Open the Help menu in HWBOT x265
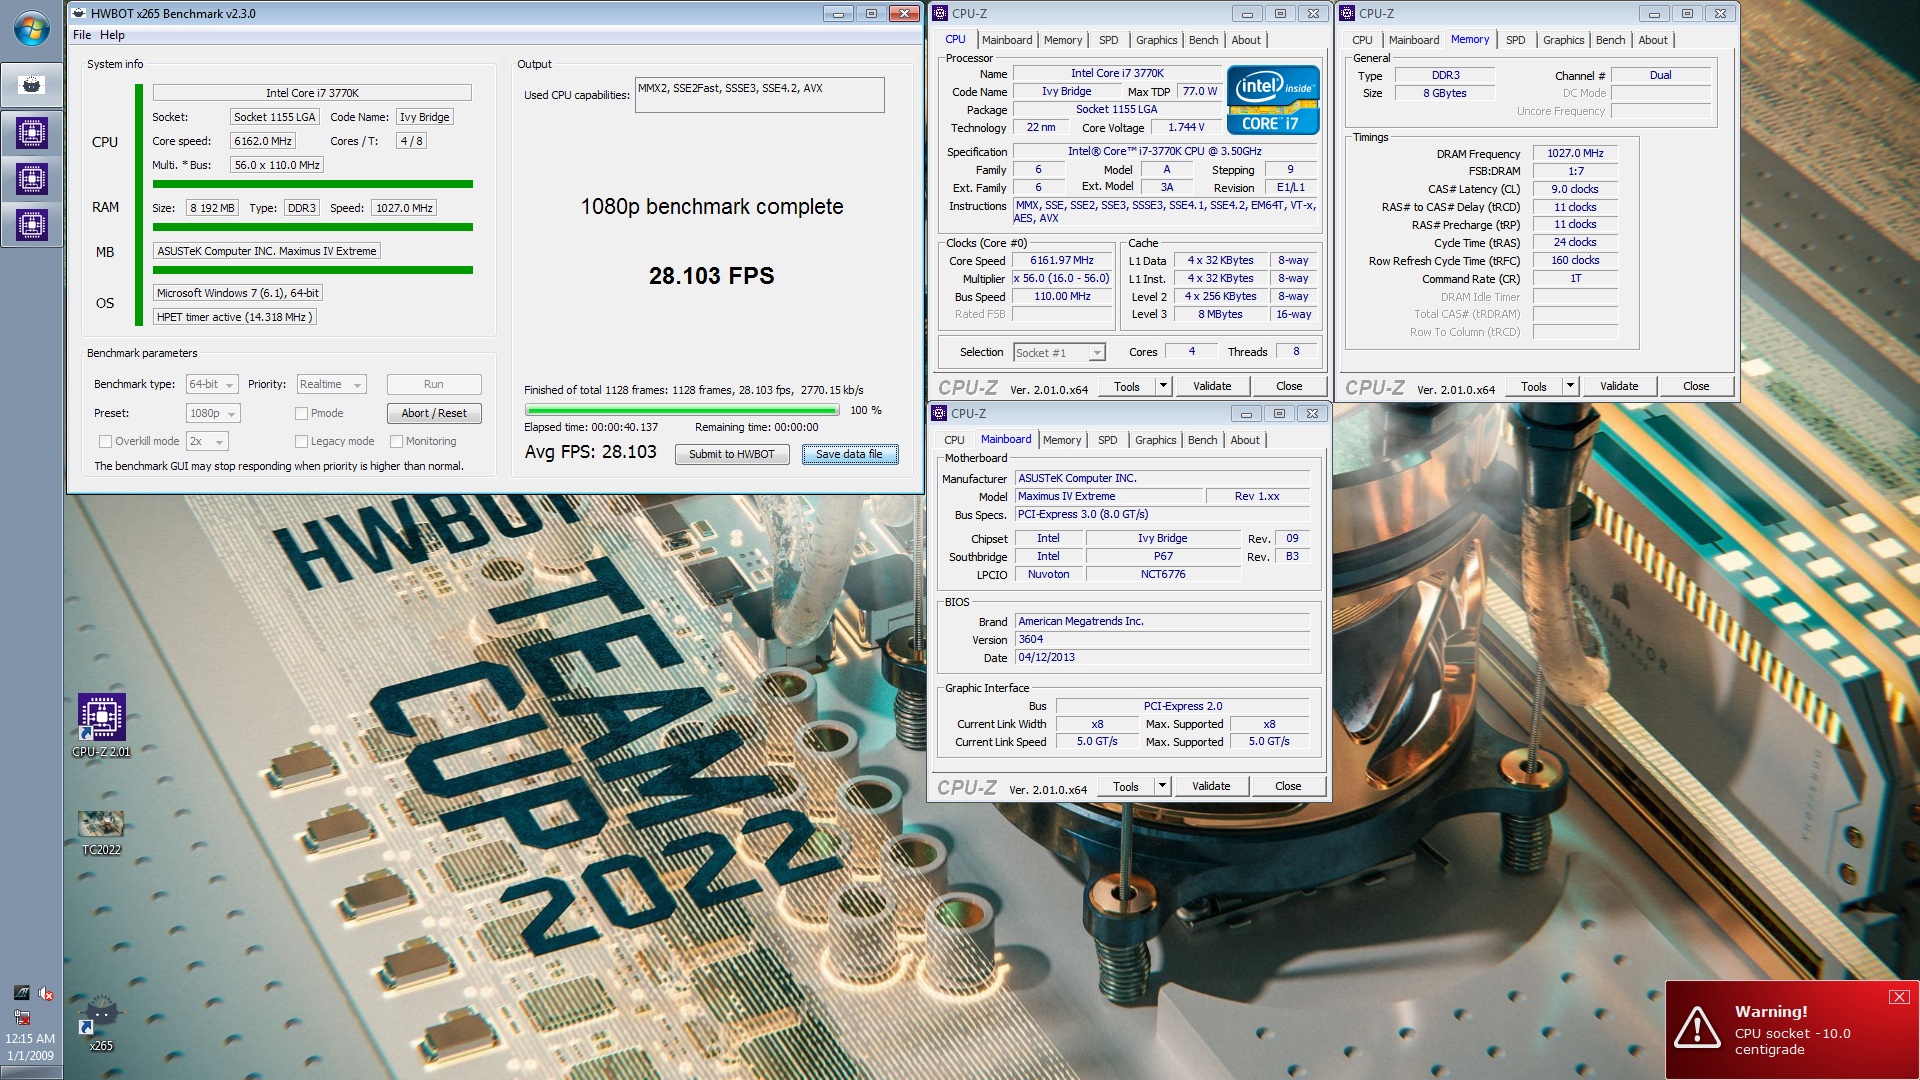 tap(112, 35)
